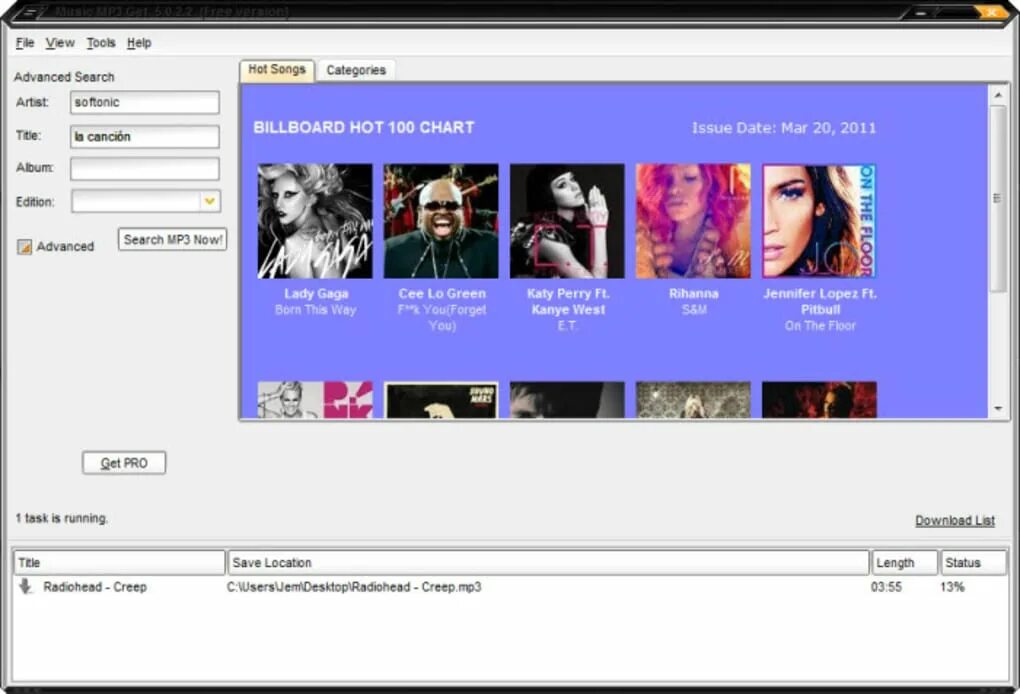This screenshot has width=1020, height=694.
Task: Click the 13% status value
Action: tap(952, 587)
